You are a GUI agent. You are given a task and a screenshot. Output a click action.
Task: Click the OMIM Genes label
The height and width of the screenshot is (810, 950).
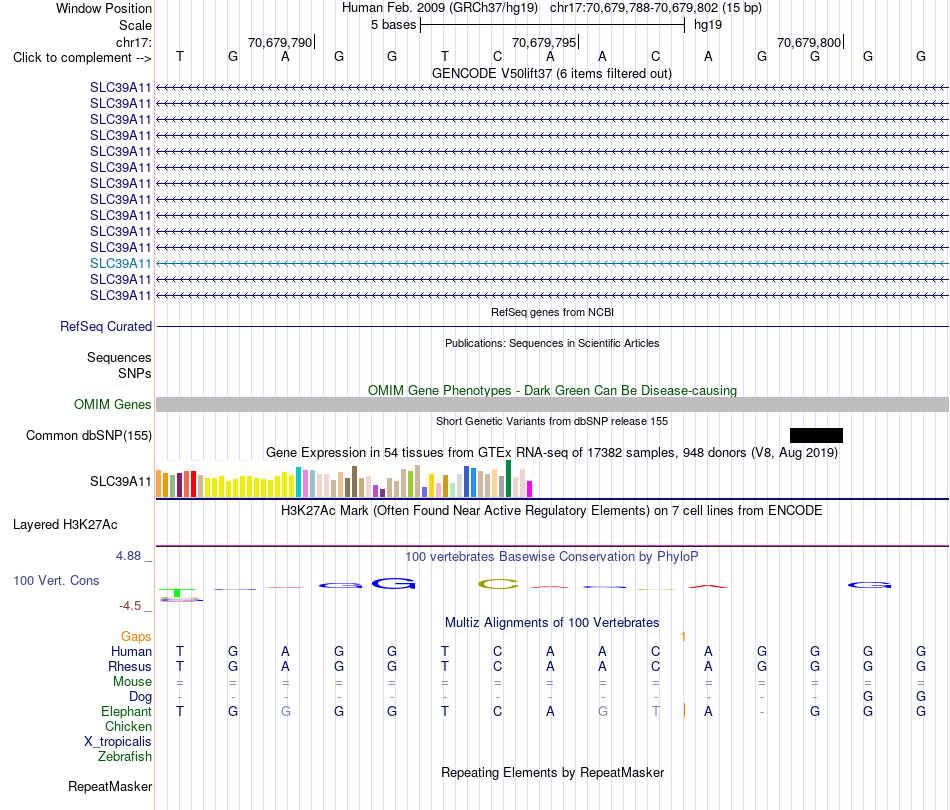112,404
